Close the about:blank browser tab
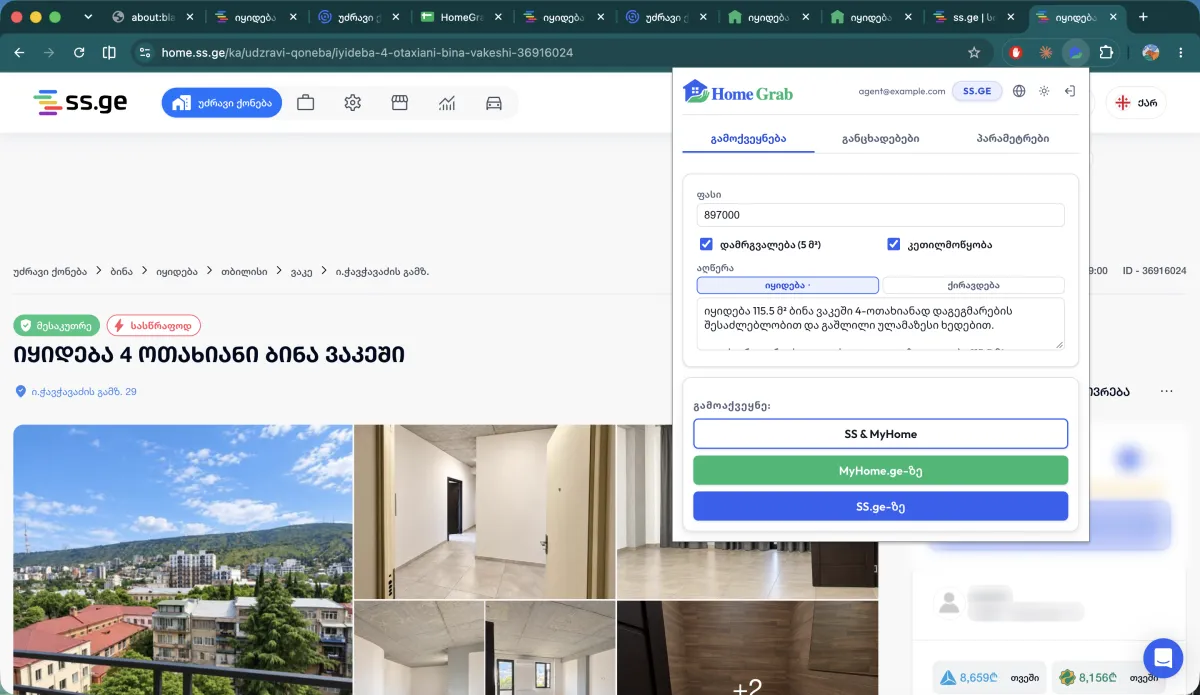This screenshot has height=695, width=1200. 189,17
